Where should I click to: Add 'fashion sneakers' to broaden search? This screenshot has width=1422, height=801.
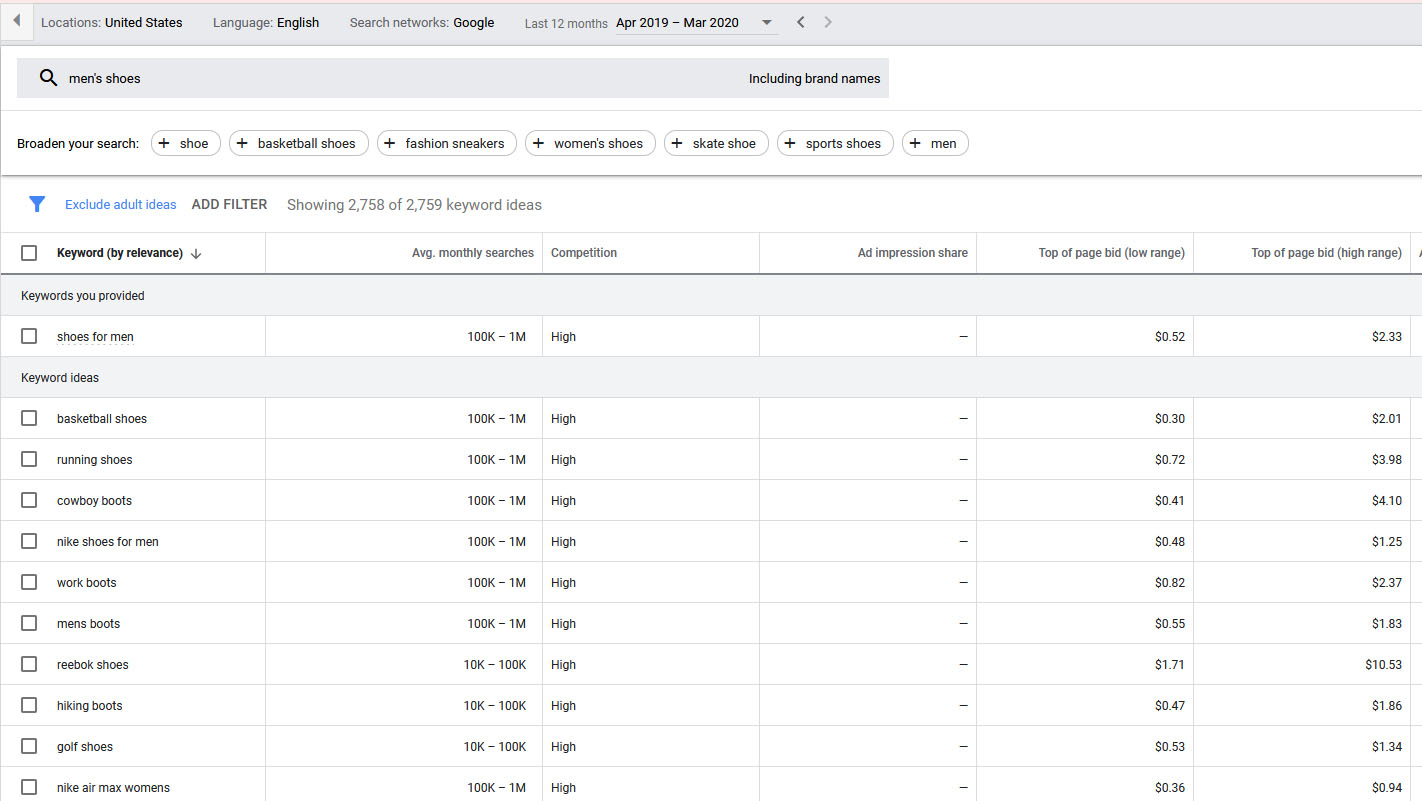[447, 143]
